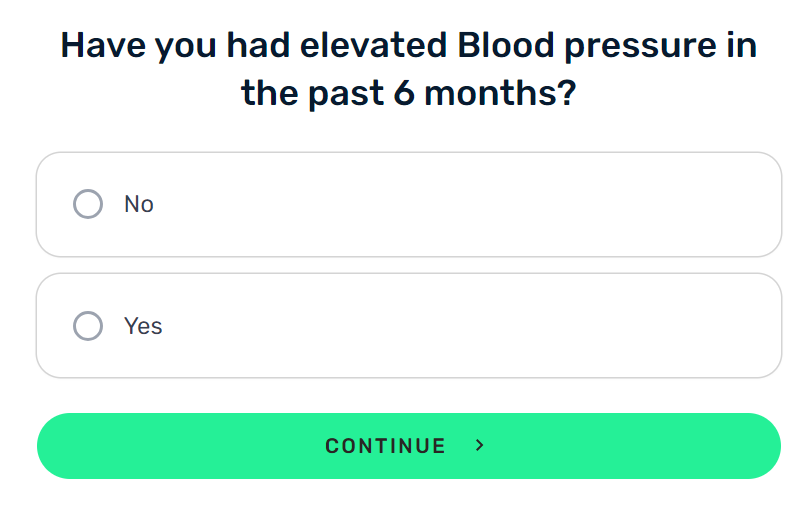809x515 pixels.
Task: Click the right chevron arrow icon
Action: coord(479,445)
